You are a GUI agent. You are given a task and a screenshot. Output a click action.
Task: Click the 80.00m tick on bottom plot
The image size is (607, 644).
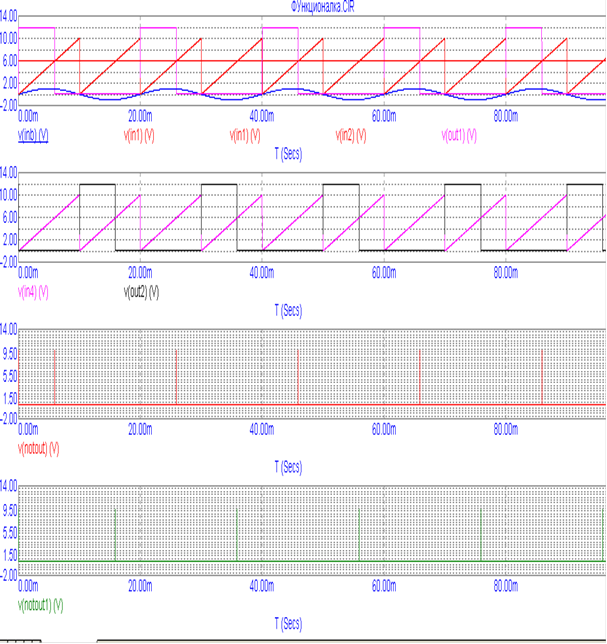point(506,587)
